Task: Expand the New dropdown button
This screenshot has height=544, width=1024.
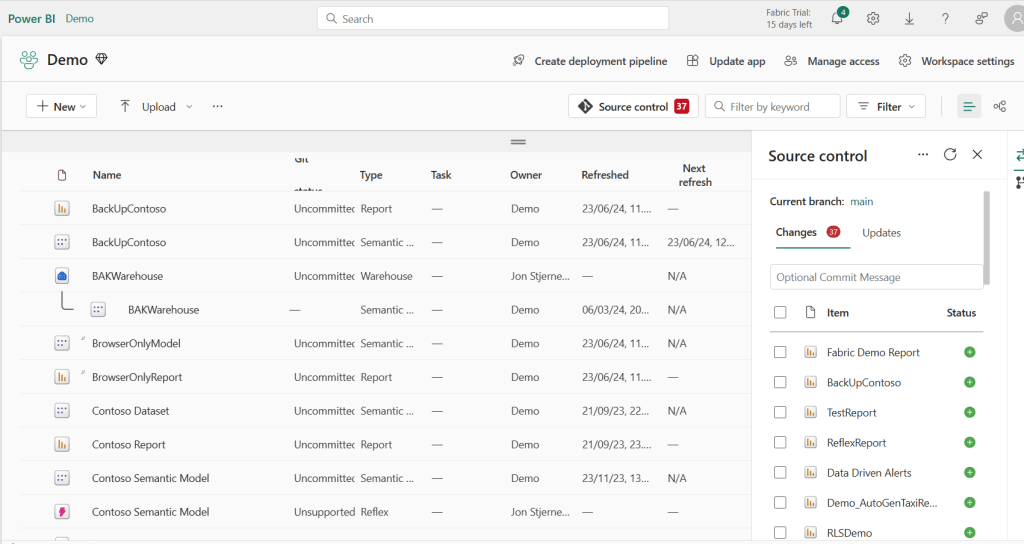Action: [x=61, y=107]
